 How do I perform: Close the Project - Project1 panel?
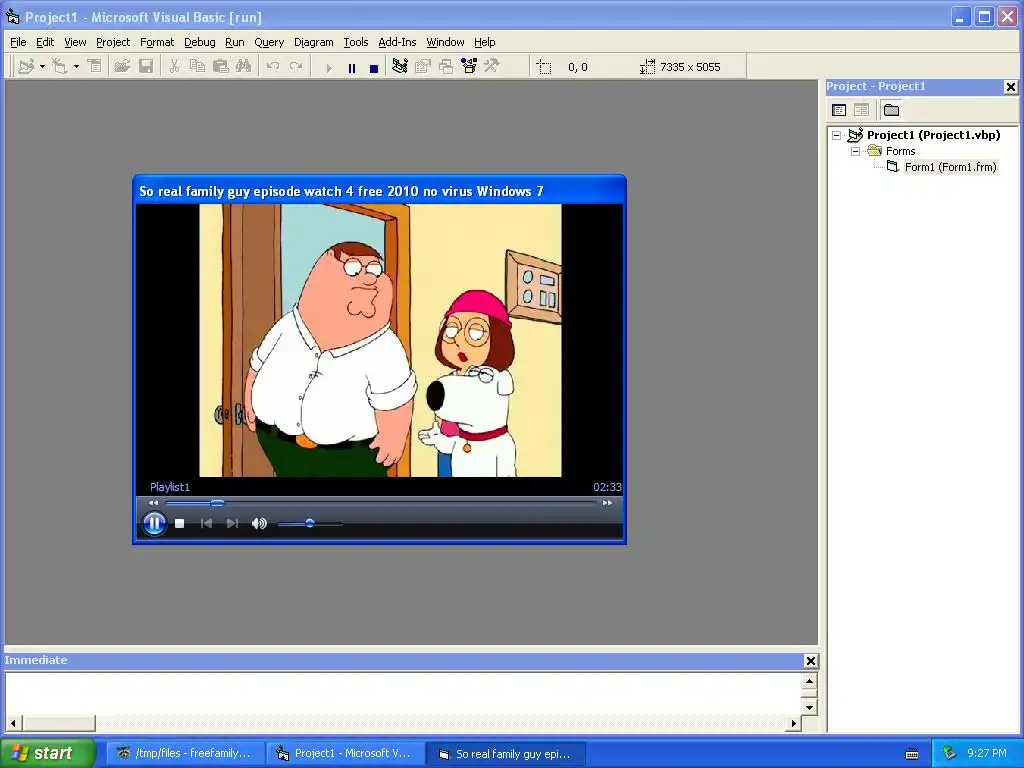point(1010,87)
